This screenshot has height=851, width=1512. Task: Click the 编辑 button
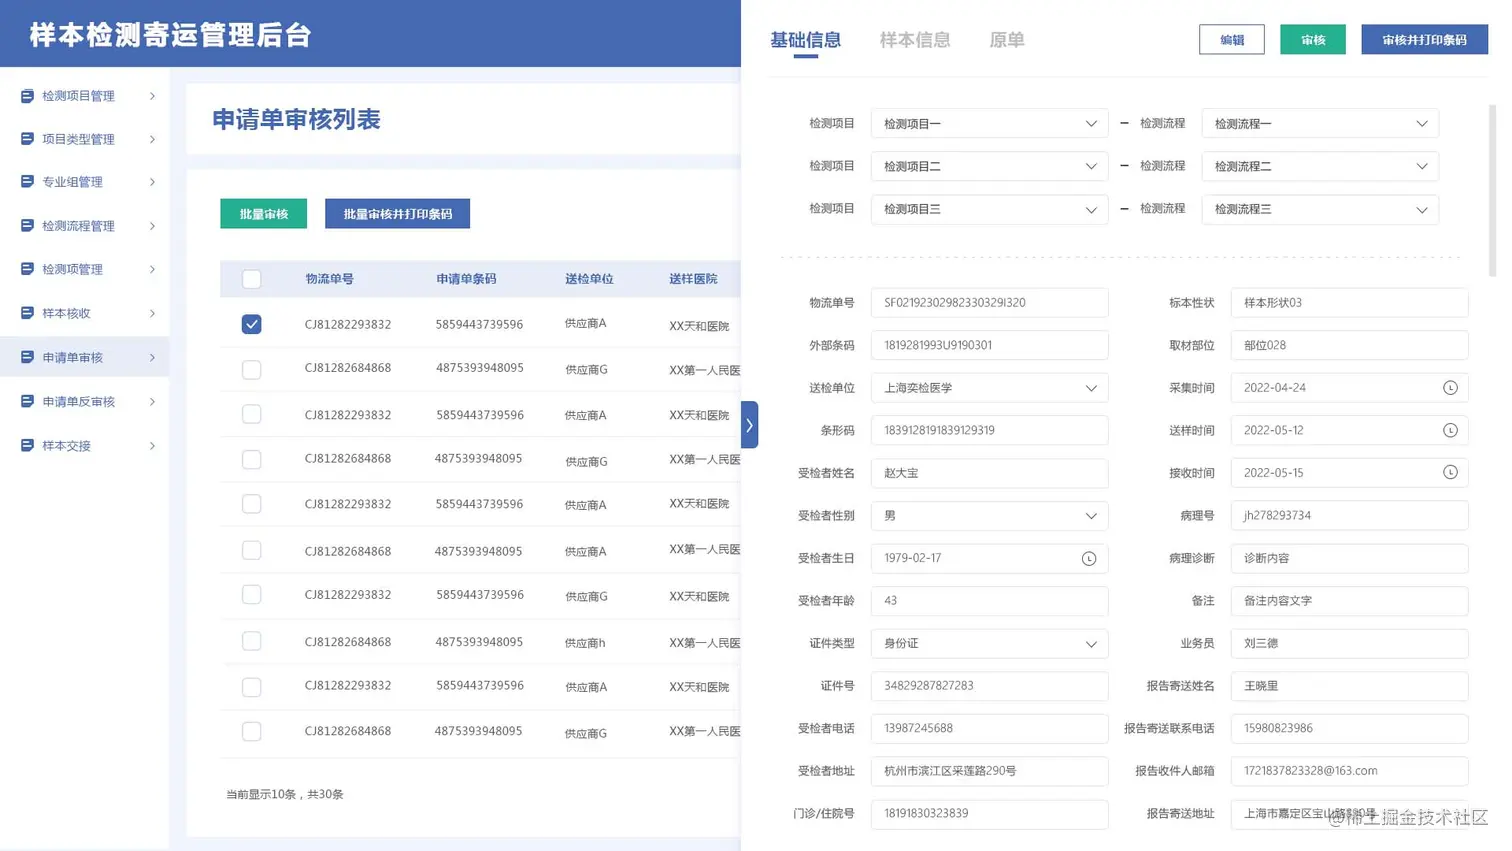click(1232, 40)
